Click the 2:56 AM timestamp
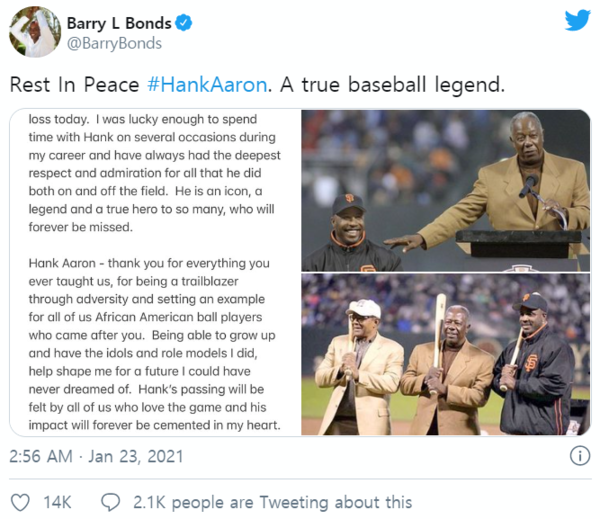This screenshot has width=600, height=519. click(x=41, y=457)
